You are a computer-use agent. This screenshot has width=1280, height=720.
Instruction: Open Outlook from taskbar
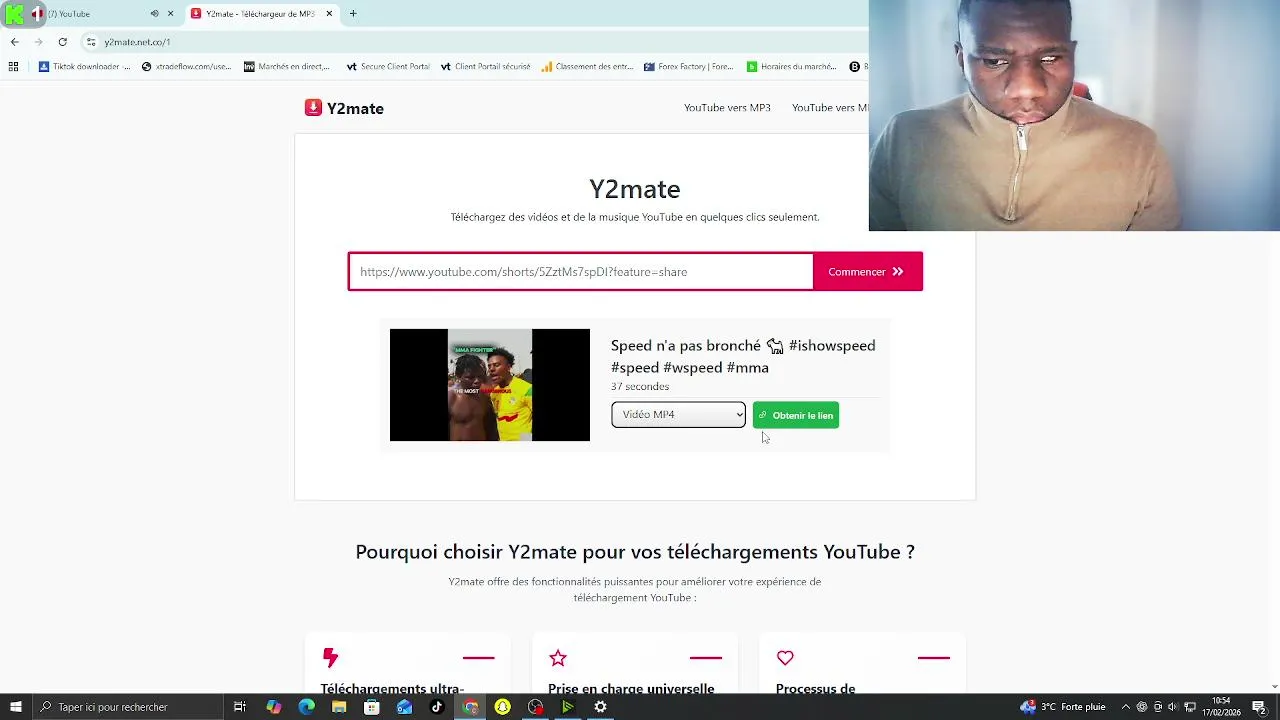(x=404, y=707)
